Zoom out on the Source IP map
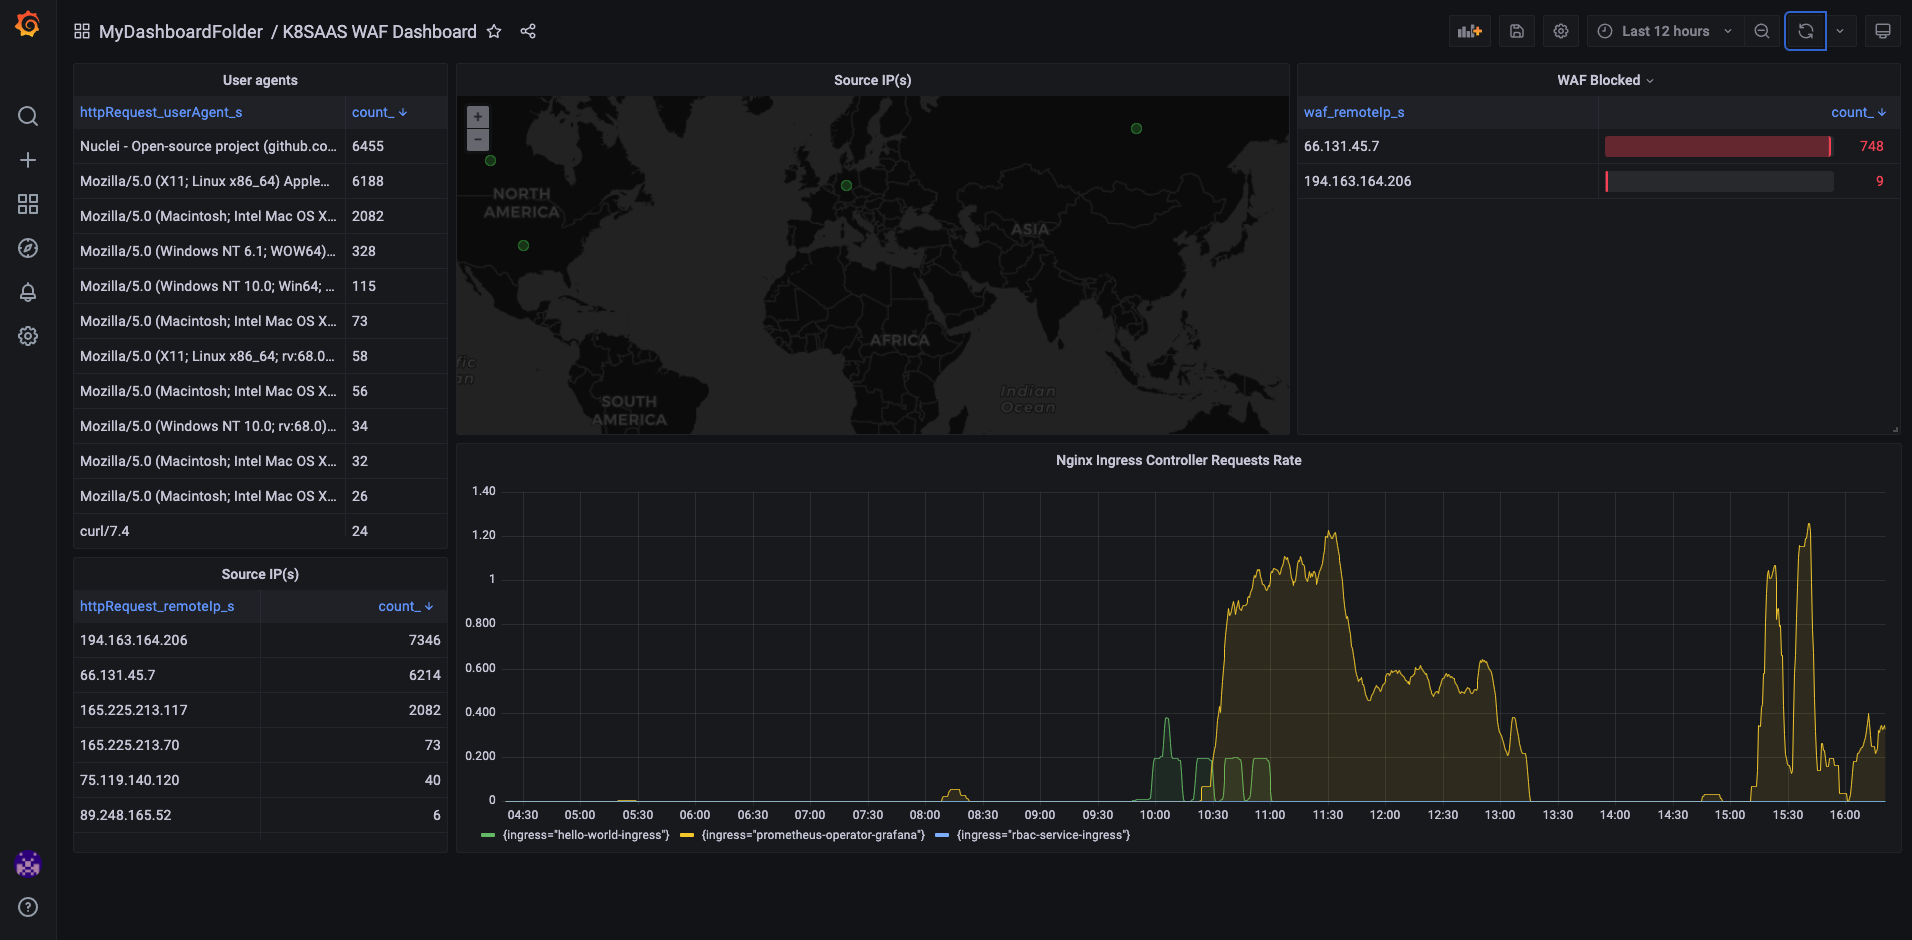The image size is (1912, 940). 478,140
